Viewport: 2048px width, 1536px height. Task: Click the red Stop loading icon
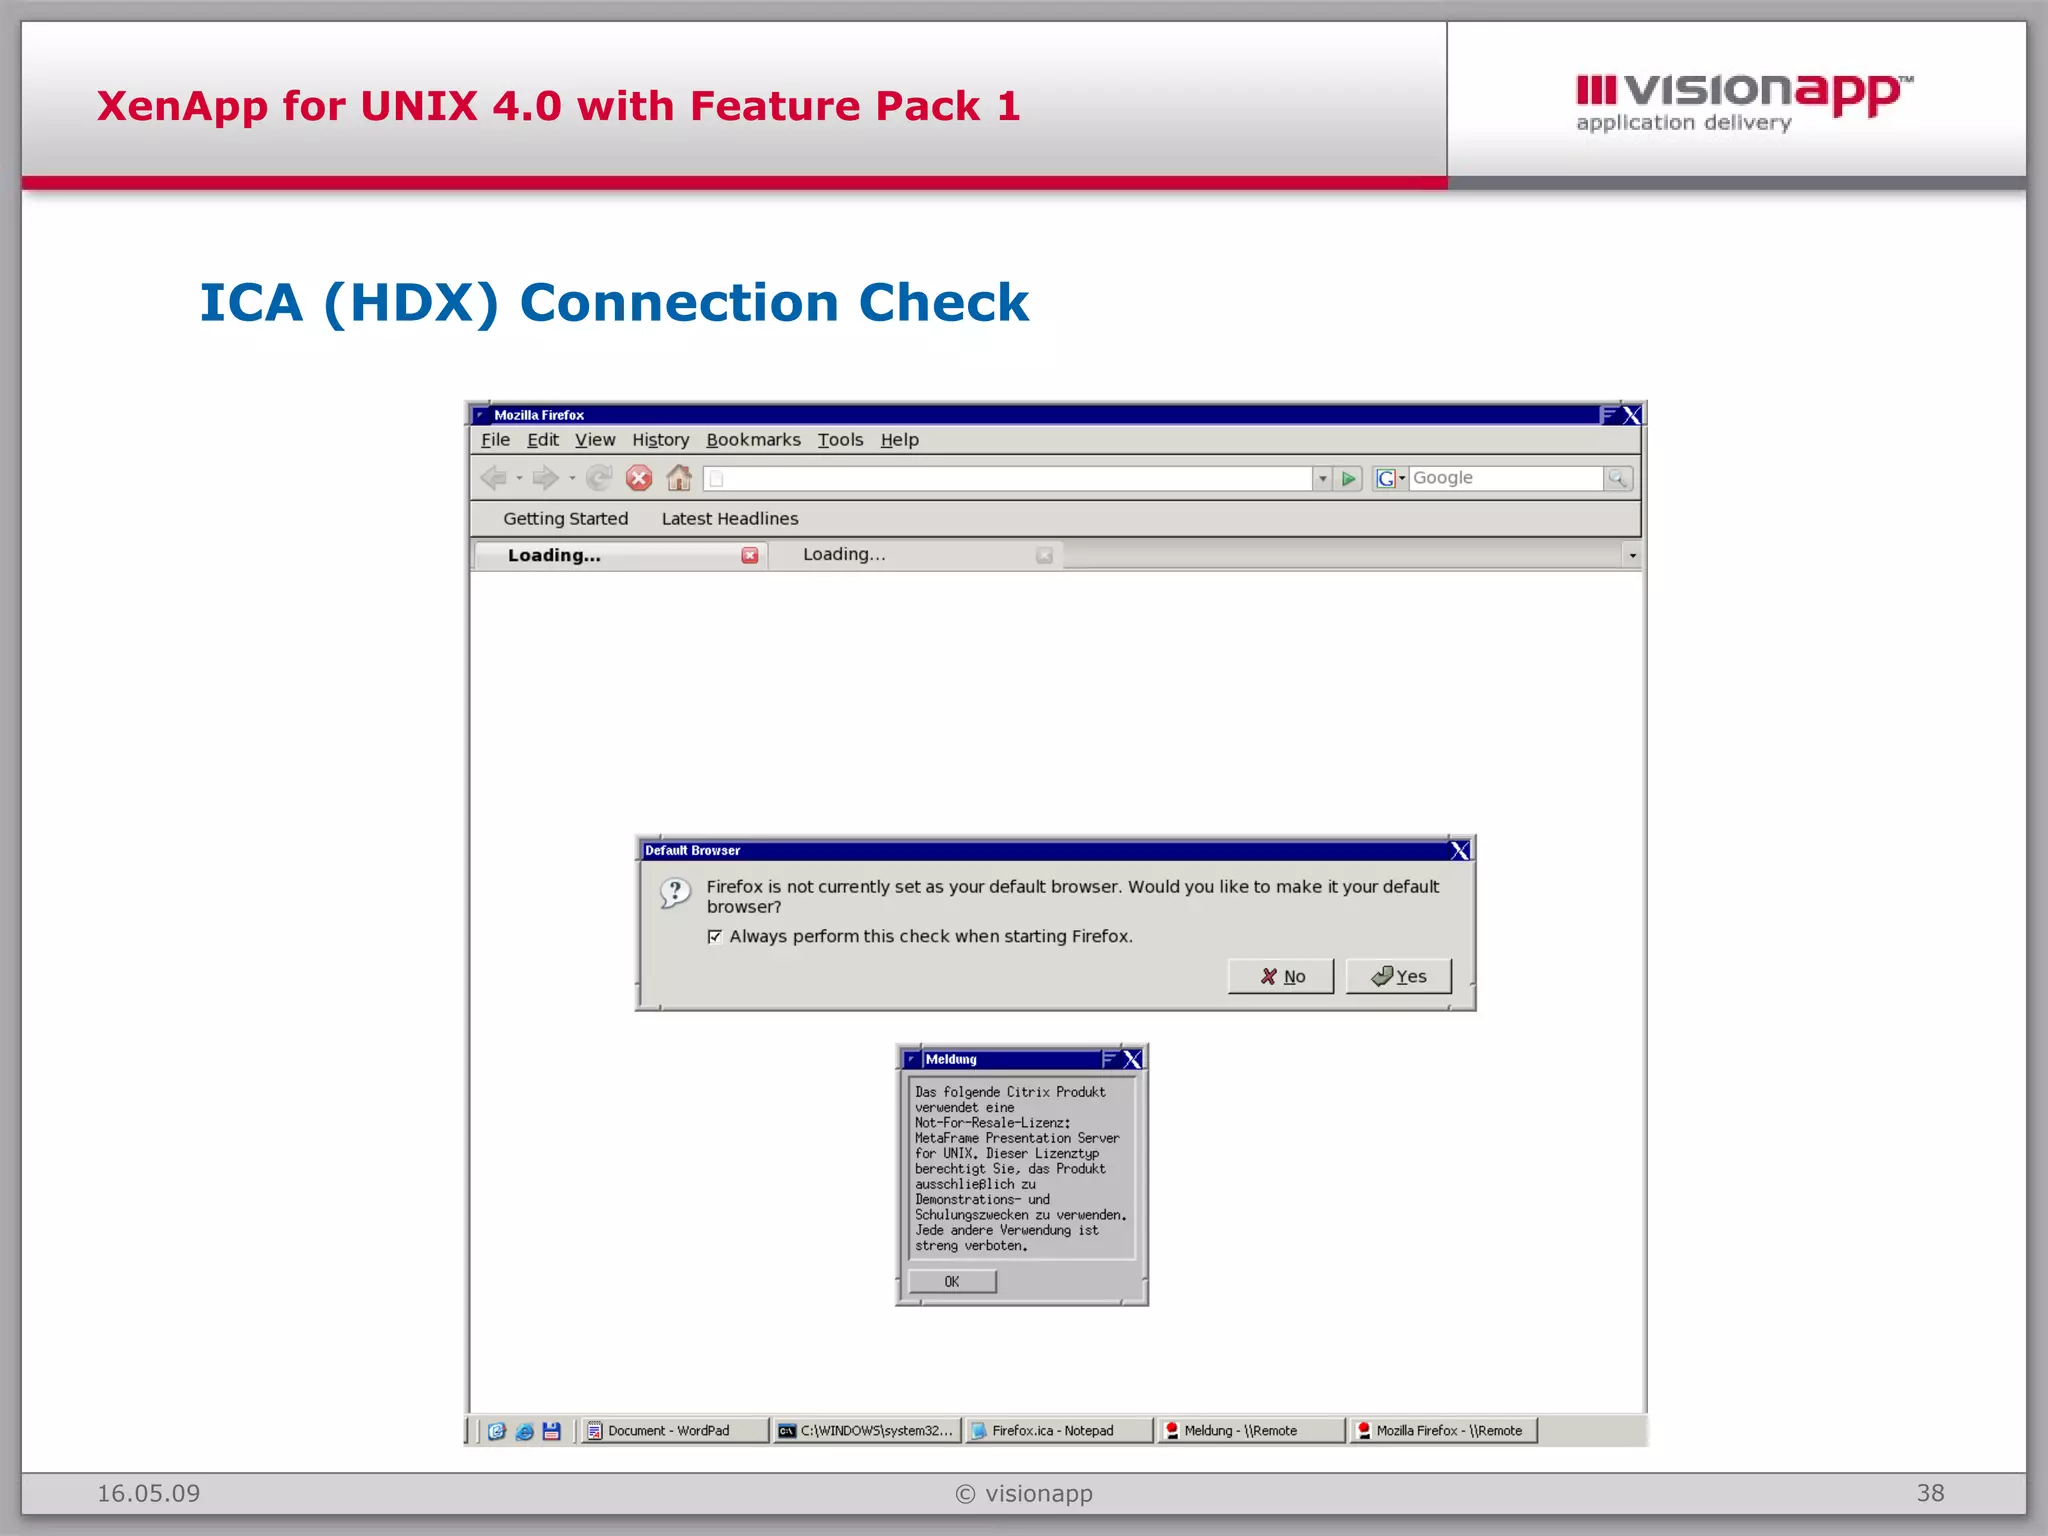coord(639,478)
